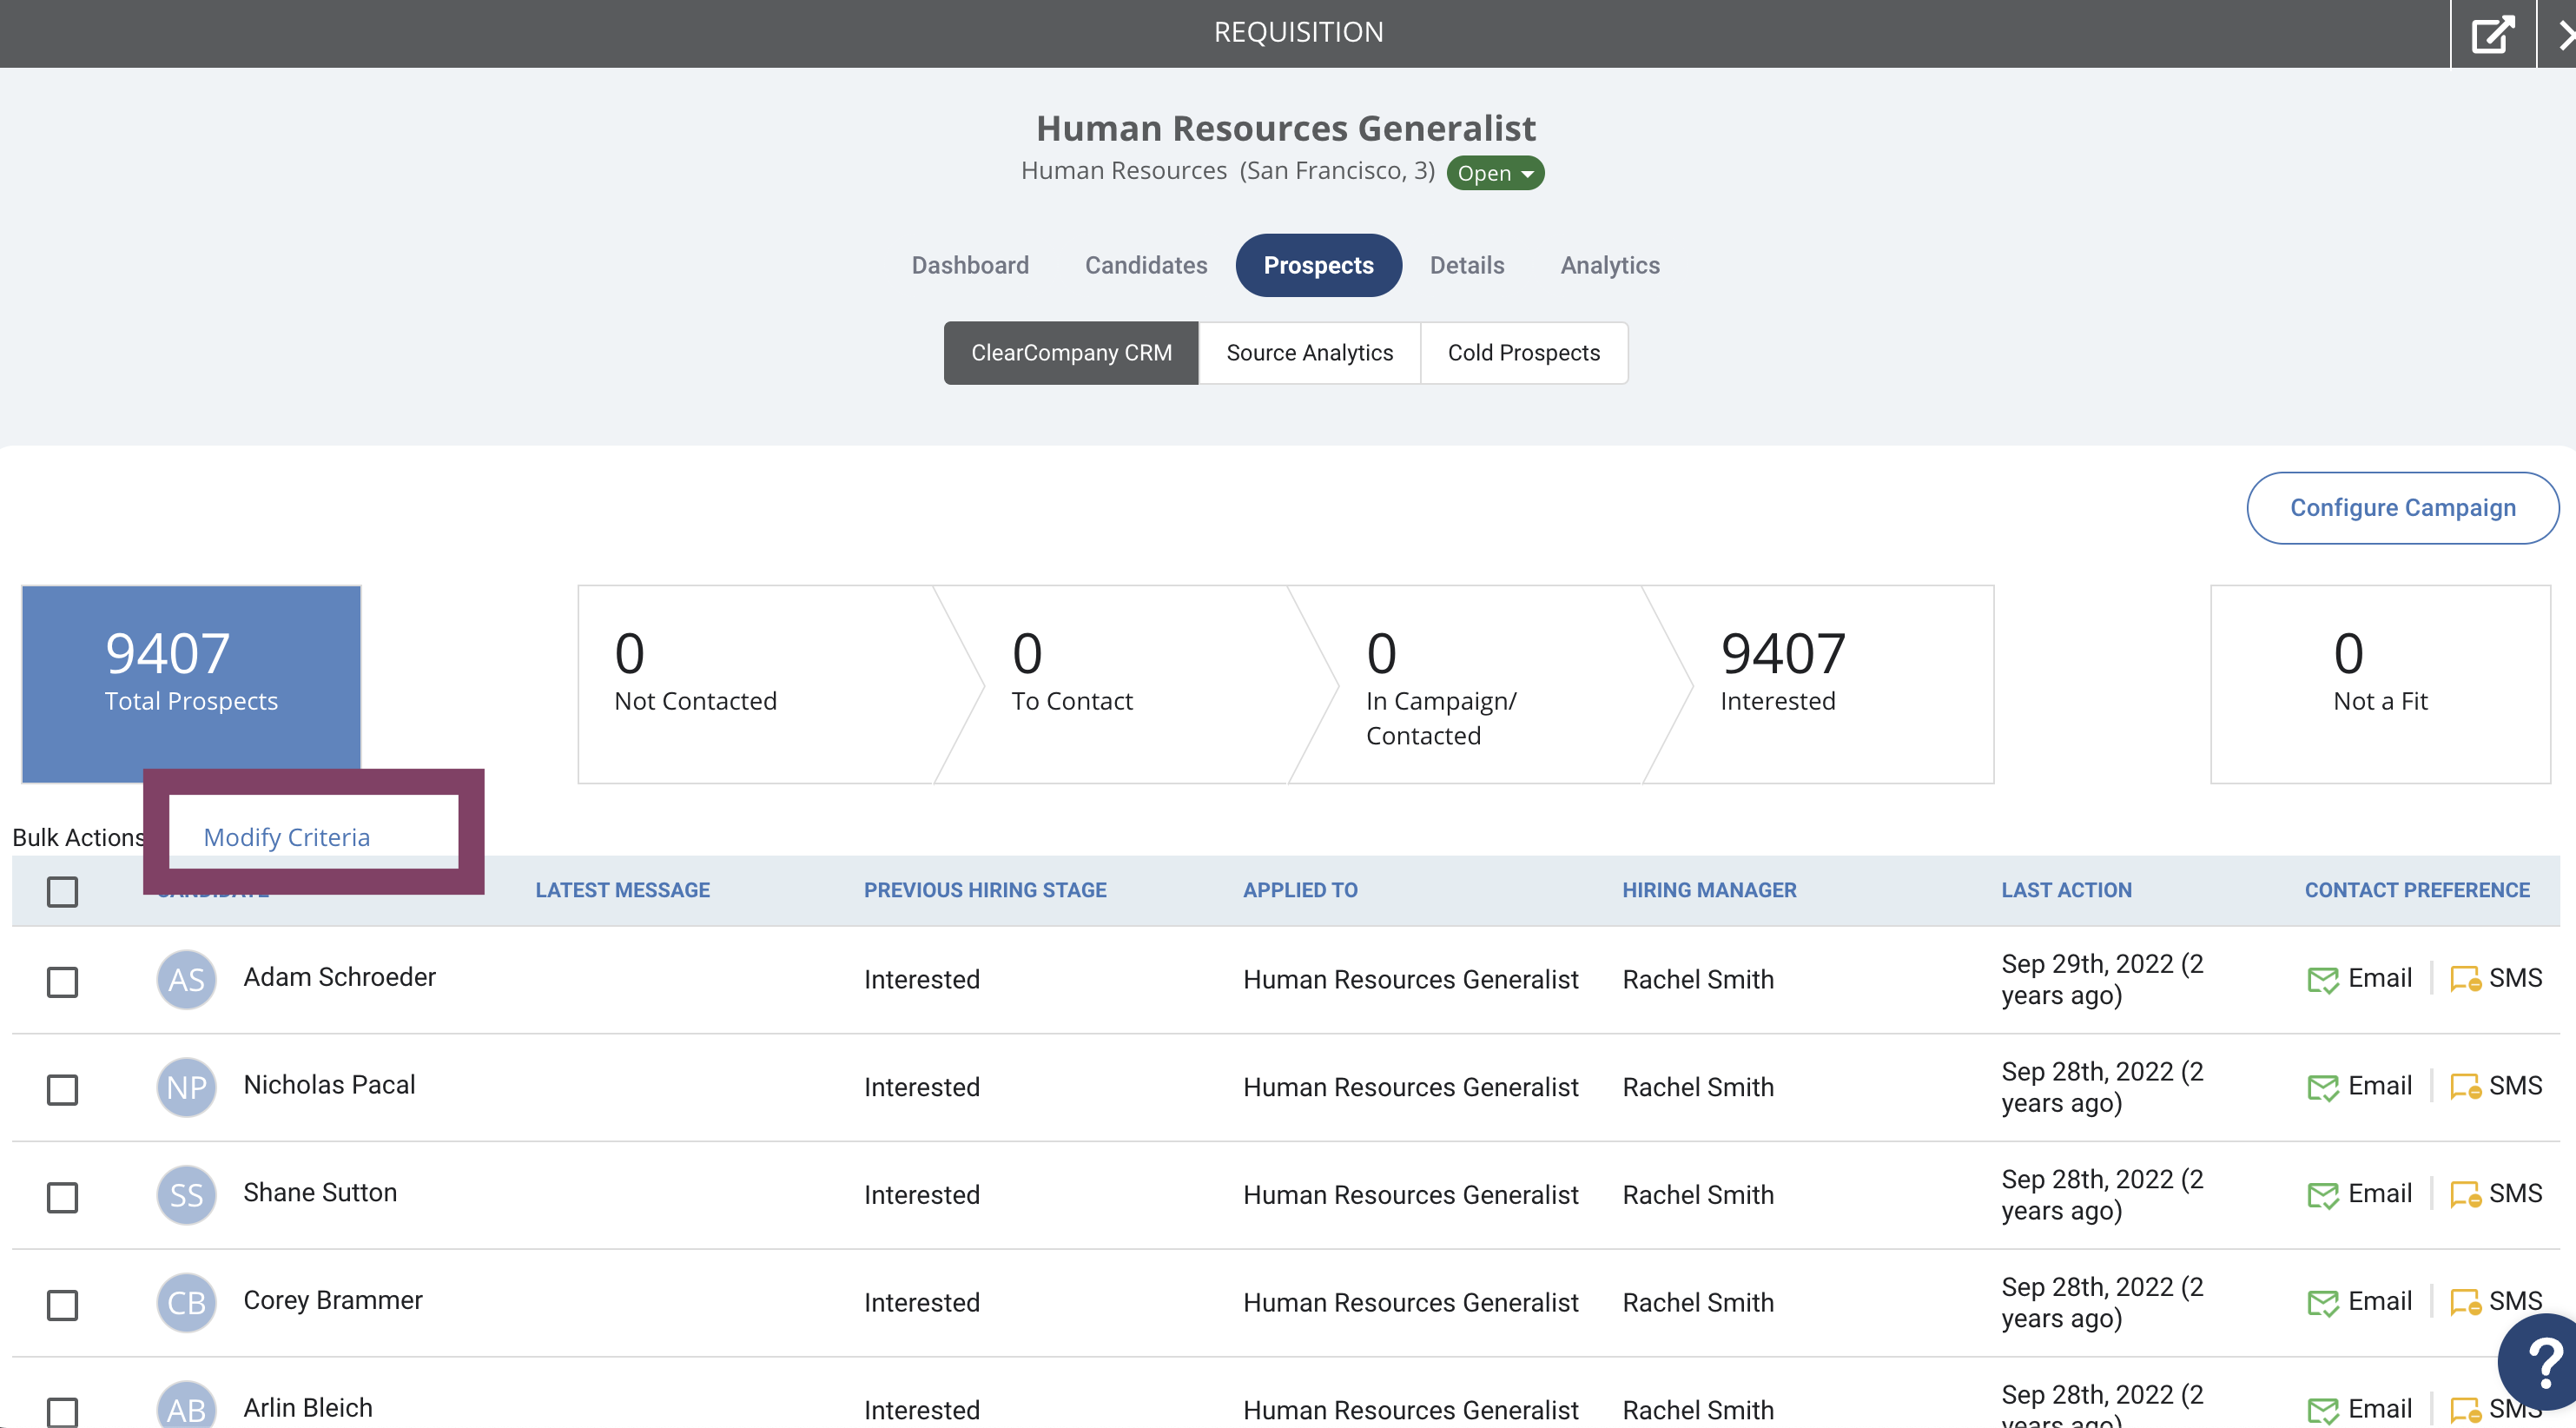Check the box for Arlin Bleich
2576x1428 pixels.
point(62,1411)
